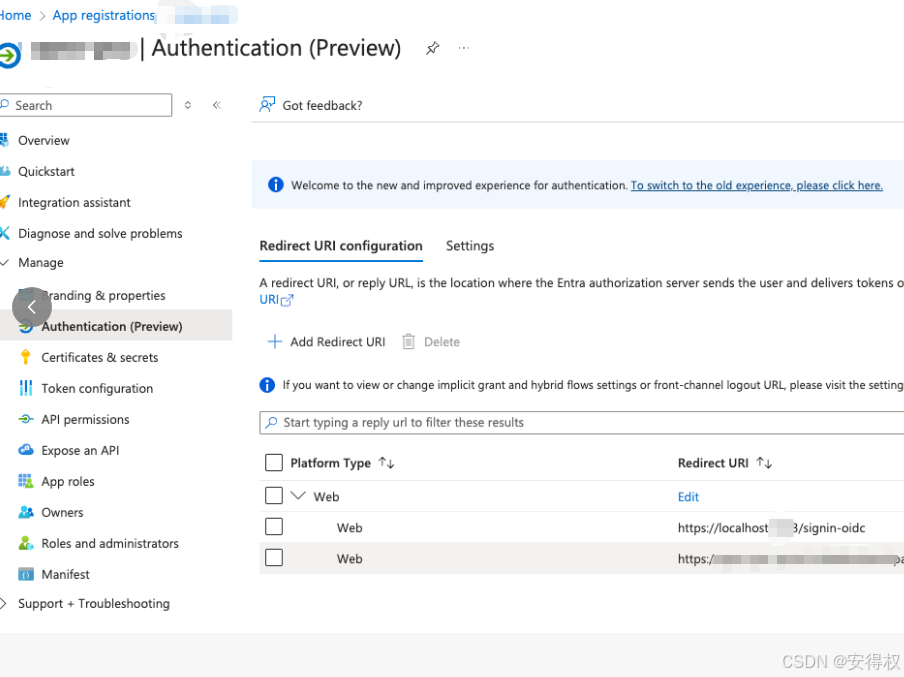Click Redirect URI column header

(713, 463)
